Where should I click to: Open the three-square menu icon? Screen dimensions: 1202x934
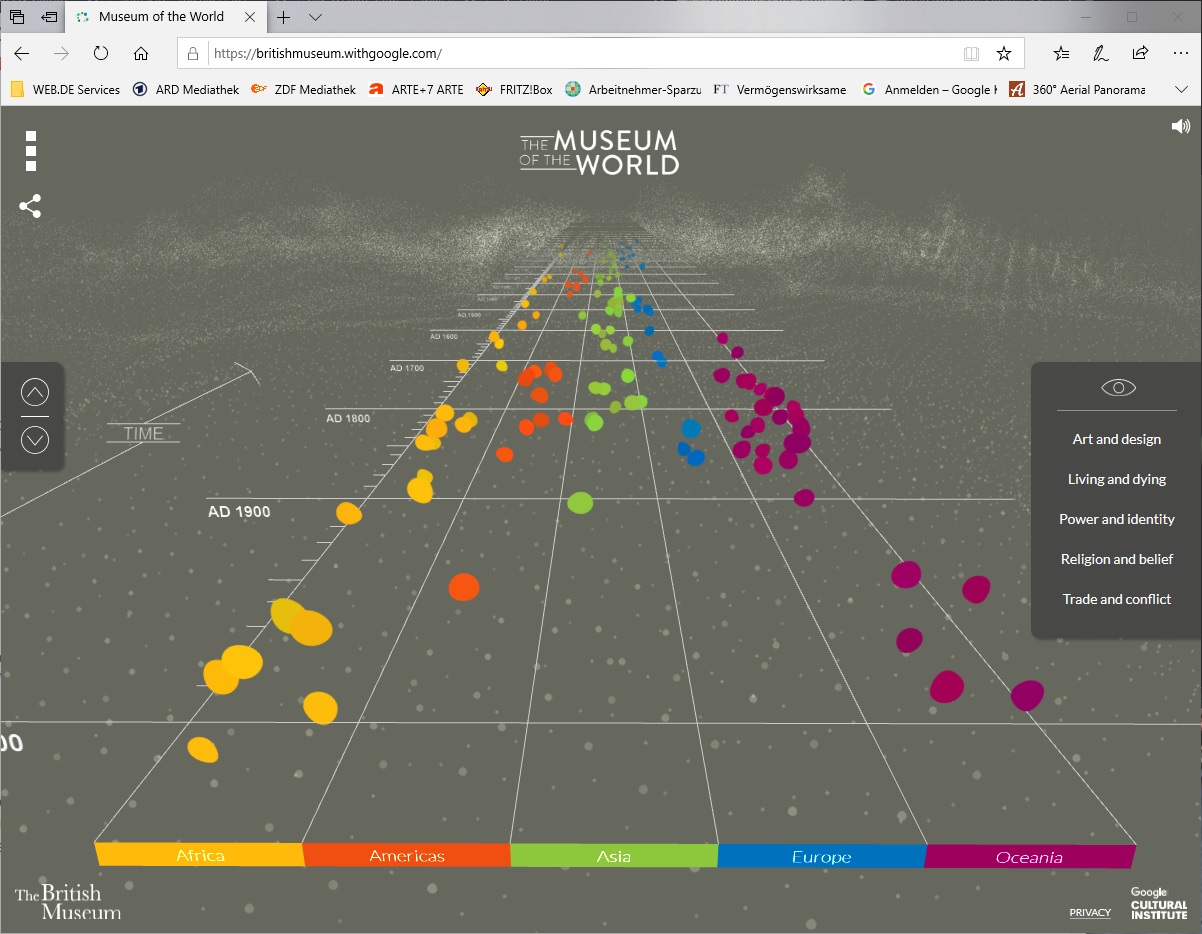[31, 151]
